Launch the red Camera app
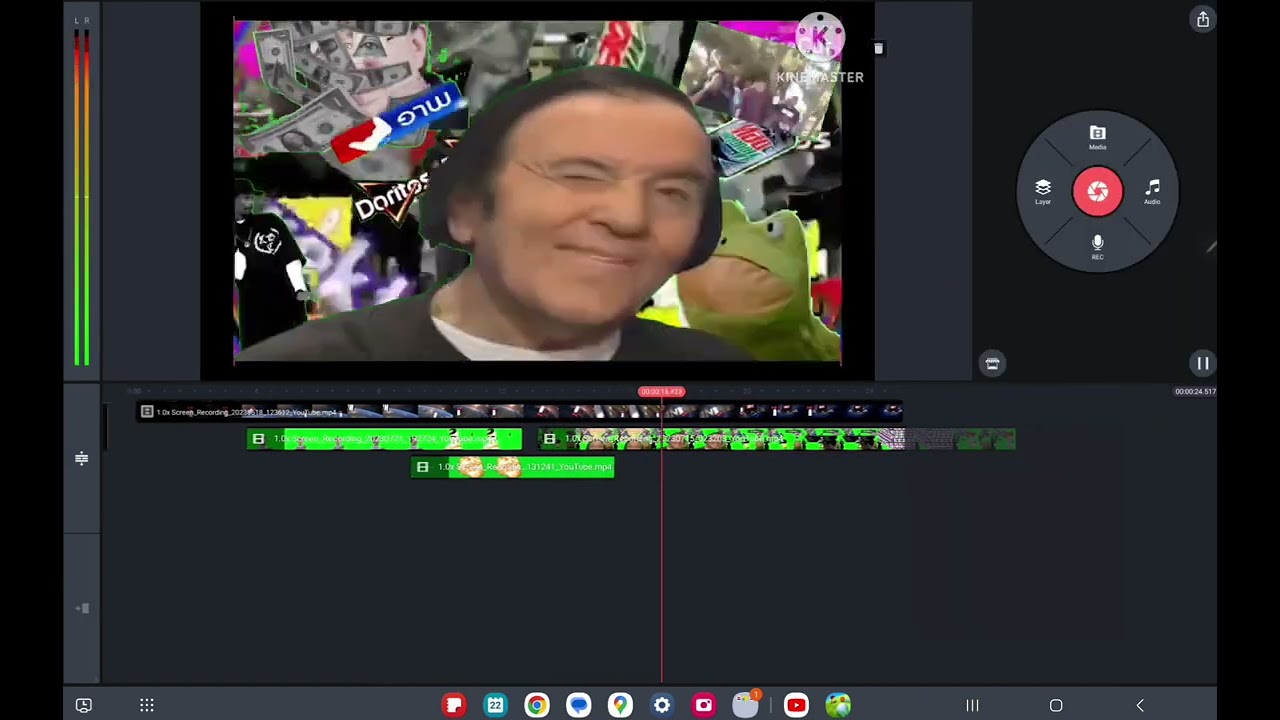Screen dimensions: 1280x720 pyautogui.click(x=704, y=706)
